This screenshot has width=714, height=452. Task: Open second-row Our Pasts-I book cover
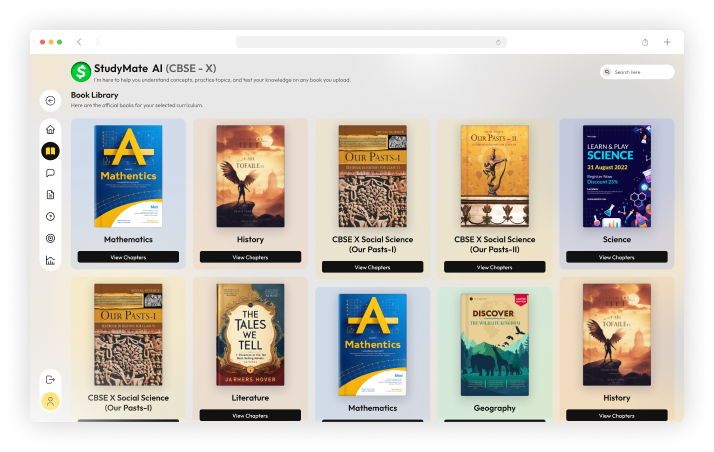click(128, 335)
